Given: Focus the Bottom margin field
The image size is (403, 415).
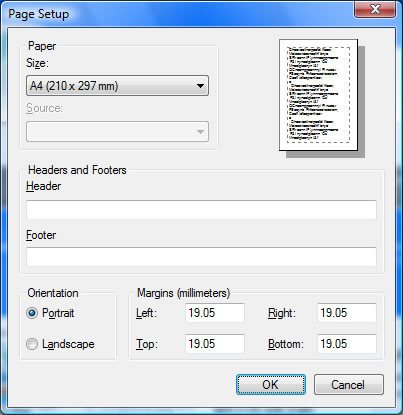Looking at the screenshot, I should 347,344.
